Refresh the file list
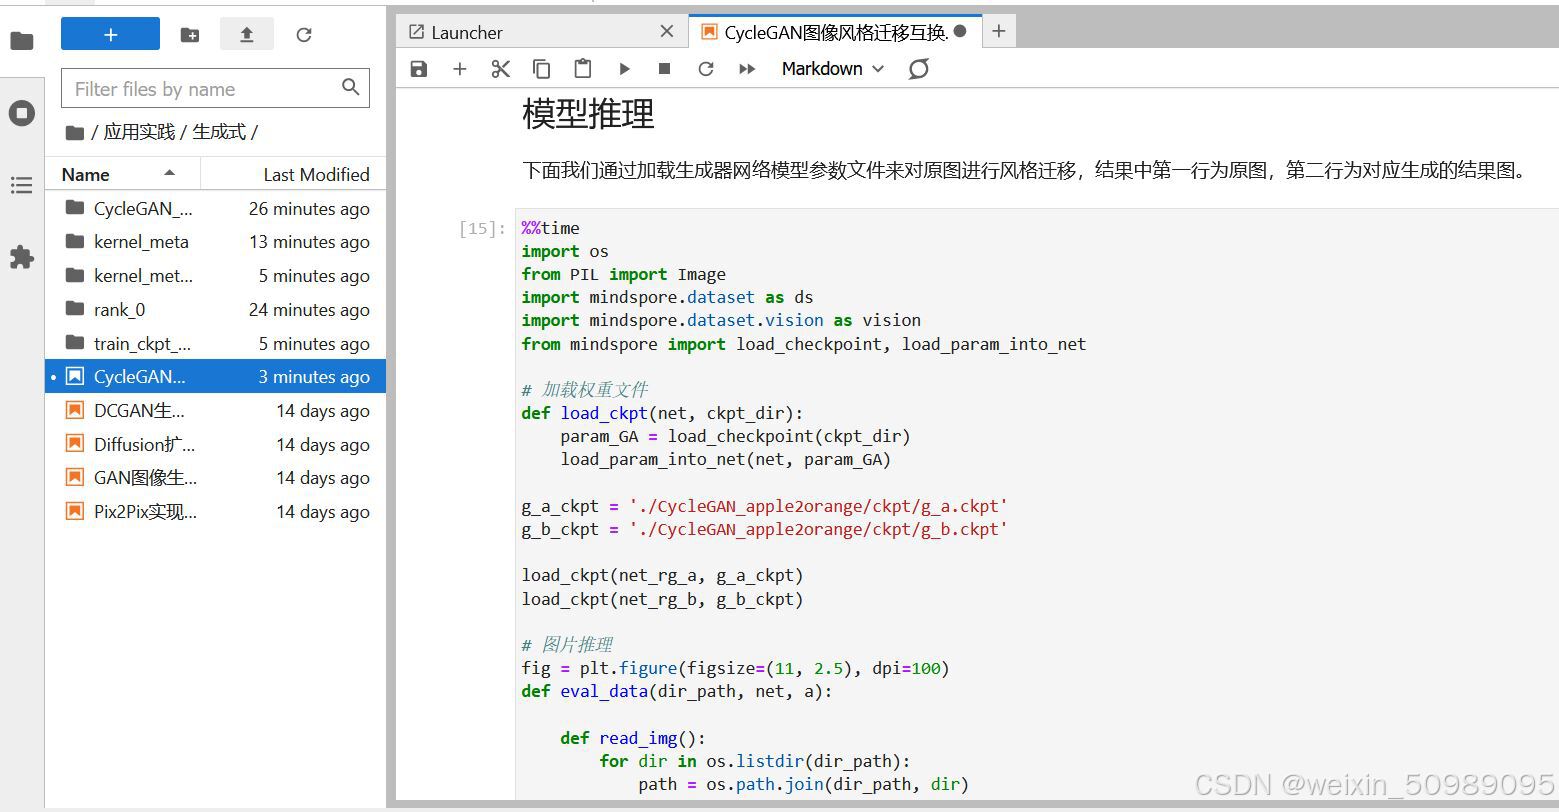Viewport: 1559px width, 812px height. click(304, 35)
